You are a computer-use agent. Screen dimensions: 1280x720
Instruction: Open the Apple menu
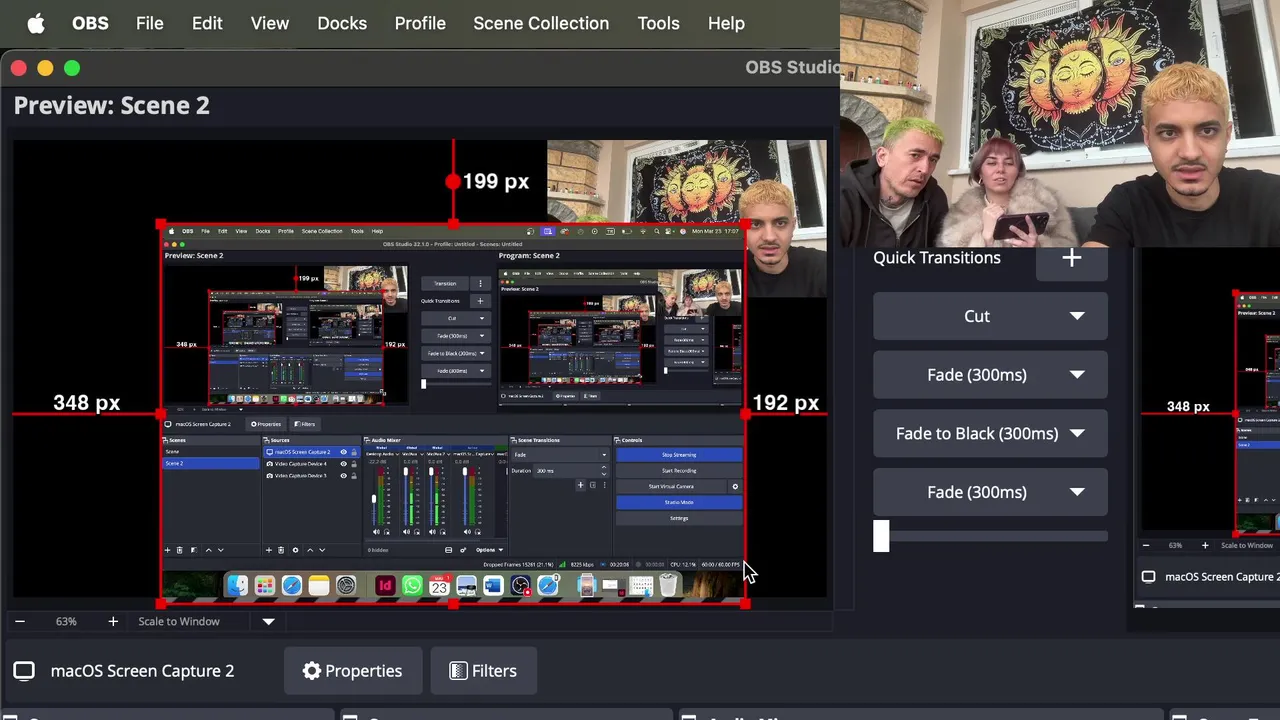pyautogui.click(x=36, y=23)
